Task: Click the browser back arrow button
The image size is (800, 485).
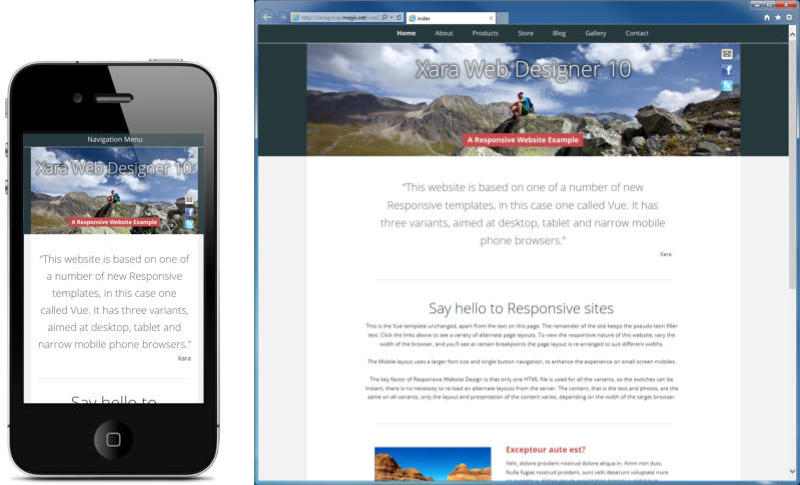Action: point(267,17)
